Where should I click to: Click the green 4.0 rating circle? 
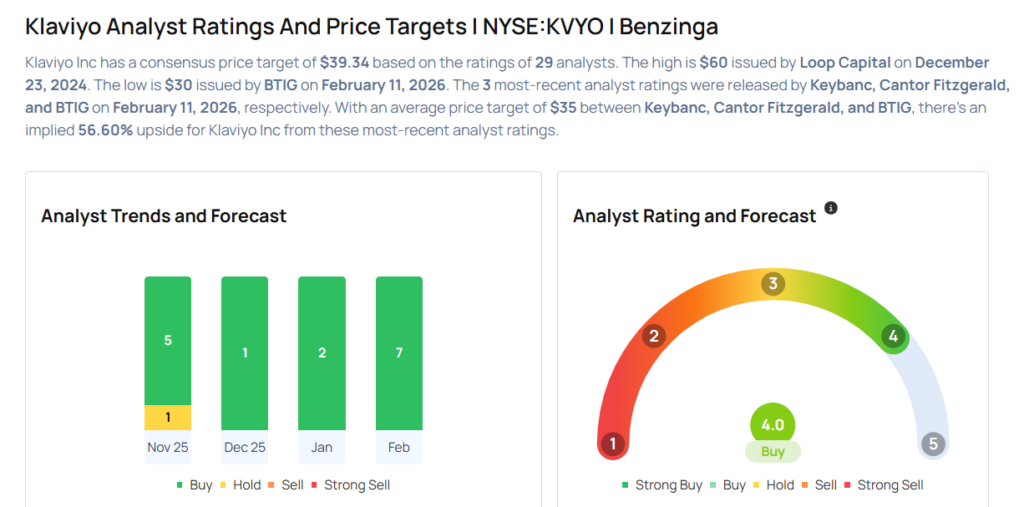772,423
